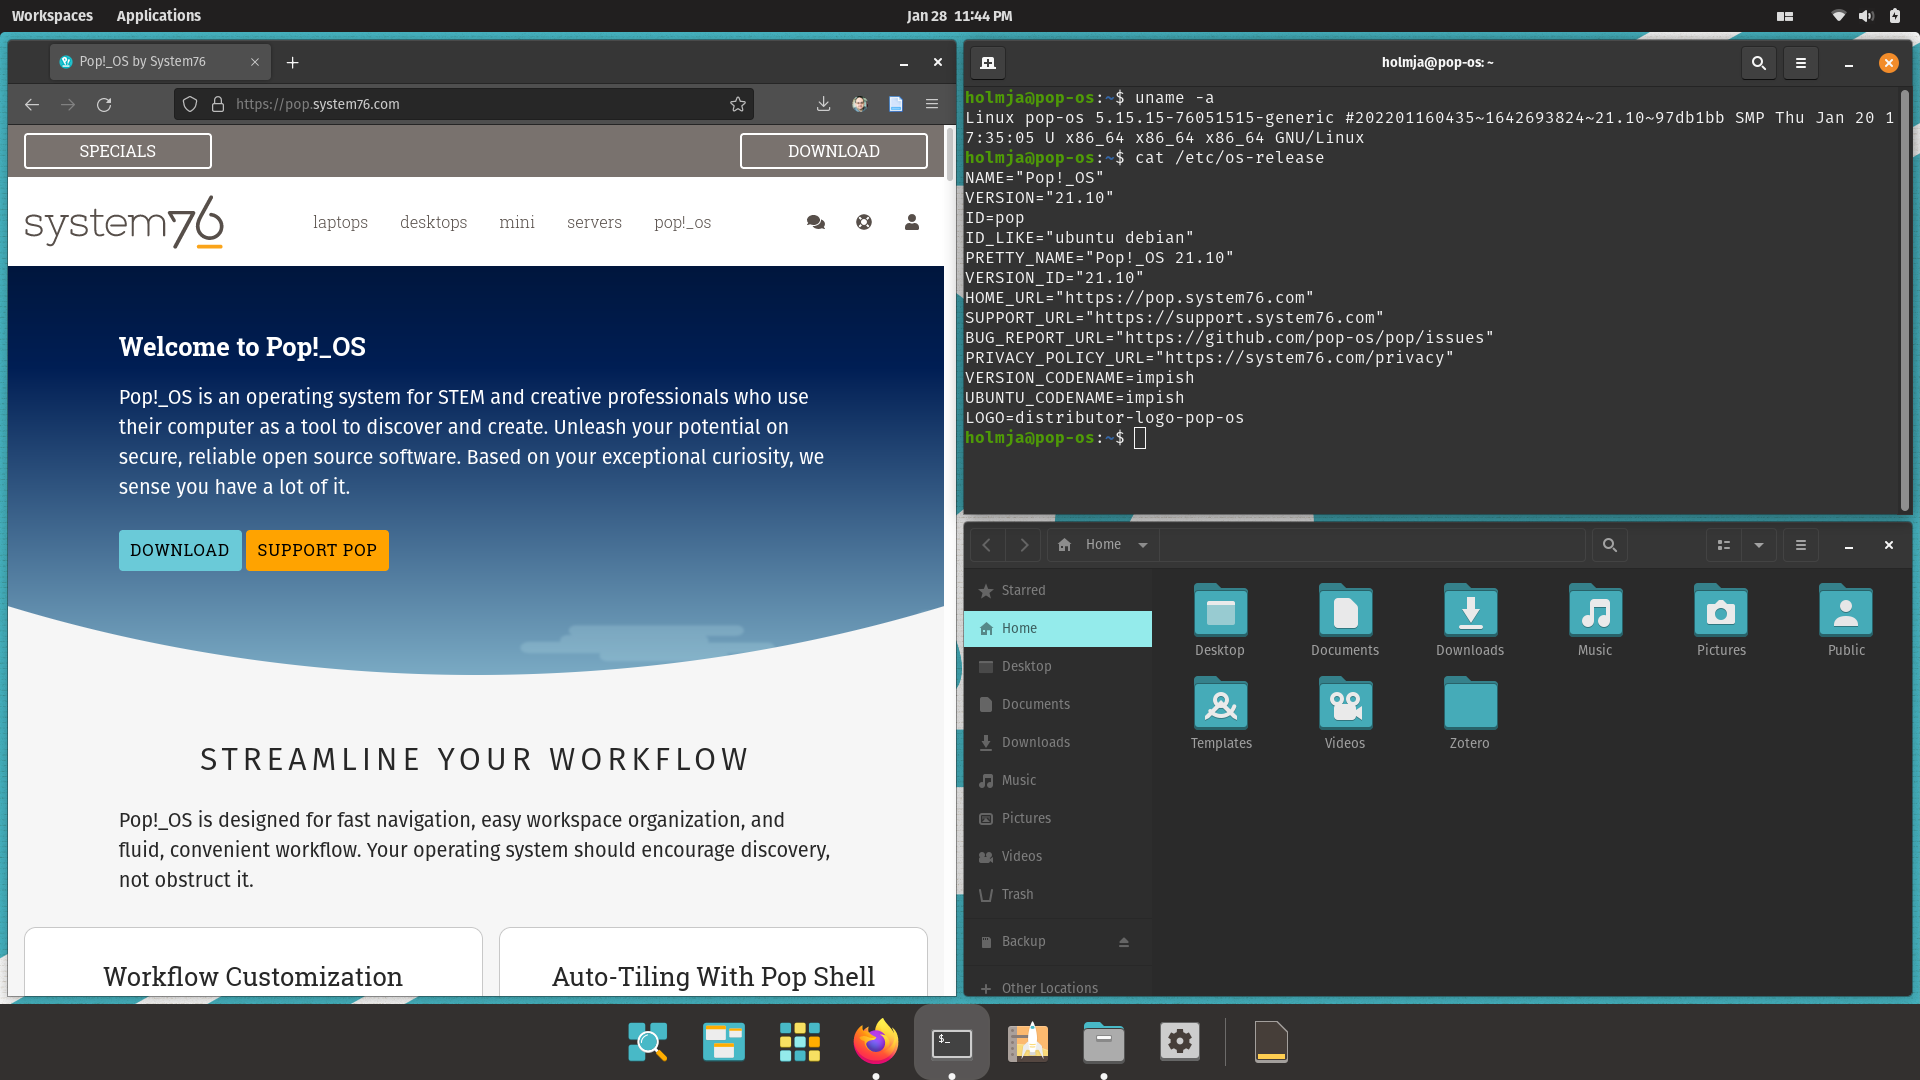Select Pictures in file manager sidebar
Viewport: 1920px width, 1080px height.
[1058, 819]
